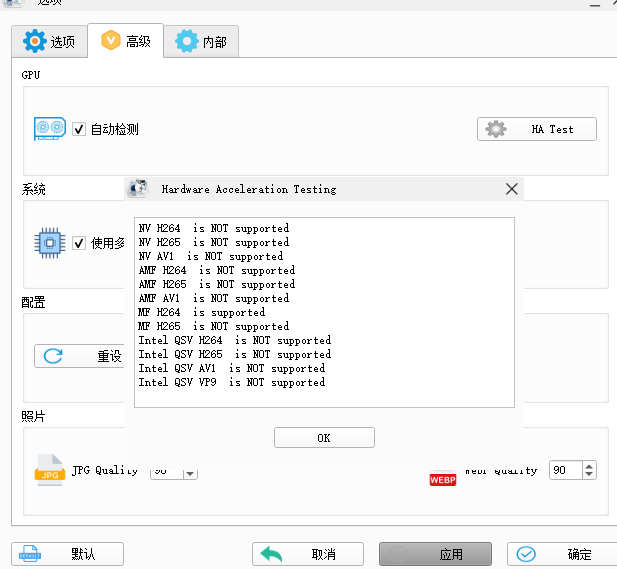Click the DEFAULT document icon on 默认
617x569 pixels.
click(x=30, y=554)
